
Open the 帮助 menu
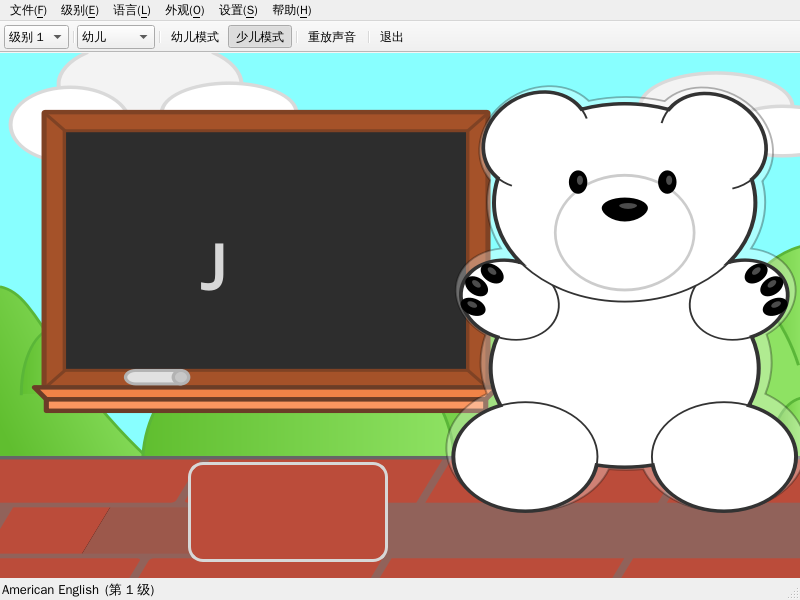pyautogui.click(x=292, y=10)
